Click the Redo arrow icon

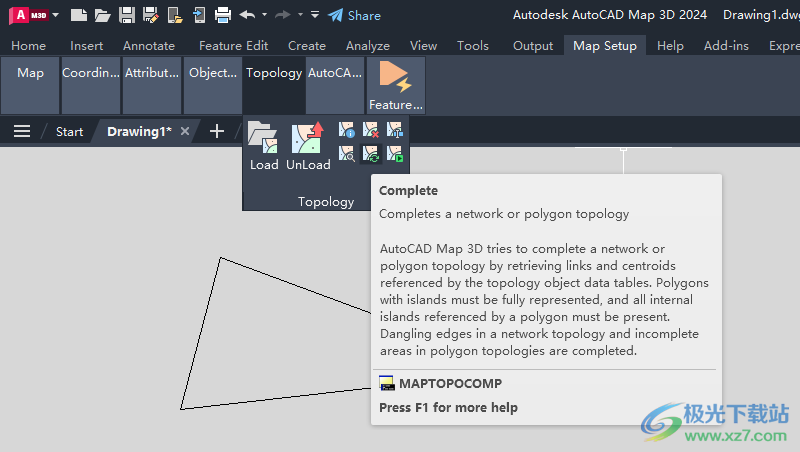click(x=283, y=15)
